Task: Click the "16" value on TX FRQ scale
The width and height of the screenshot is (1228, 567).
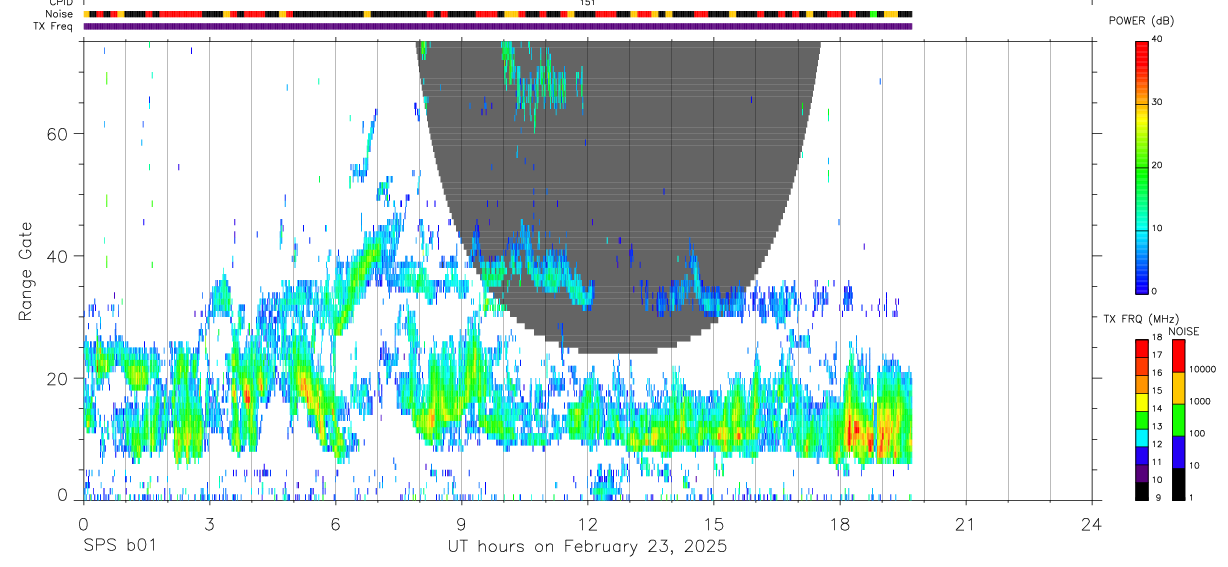Action: [x=1157, y=372]
